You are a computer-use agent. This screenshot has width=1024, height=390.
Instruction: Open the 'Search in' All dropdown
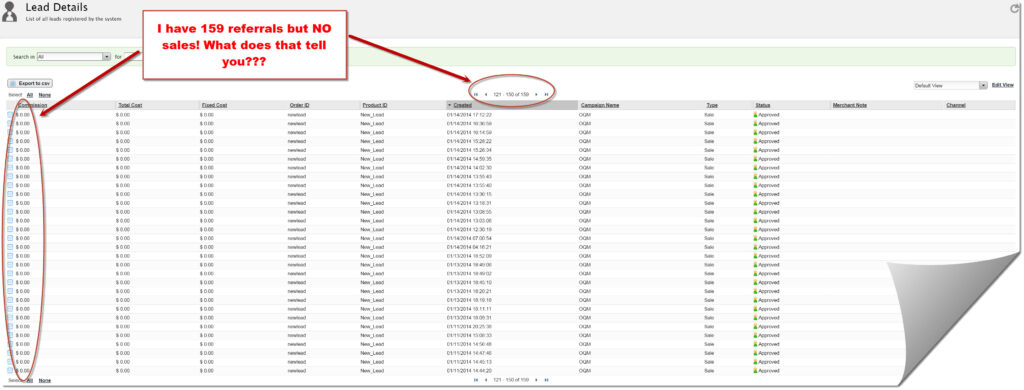click(x=74, y=57)
